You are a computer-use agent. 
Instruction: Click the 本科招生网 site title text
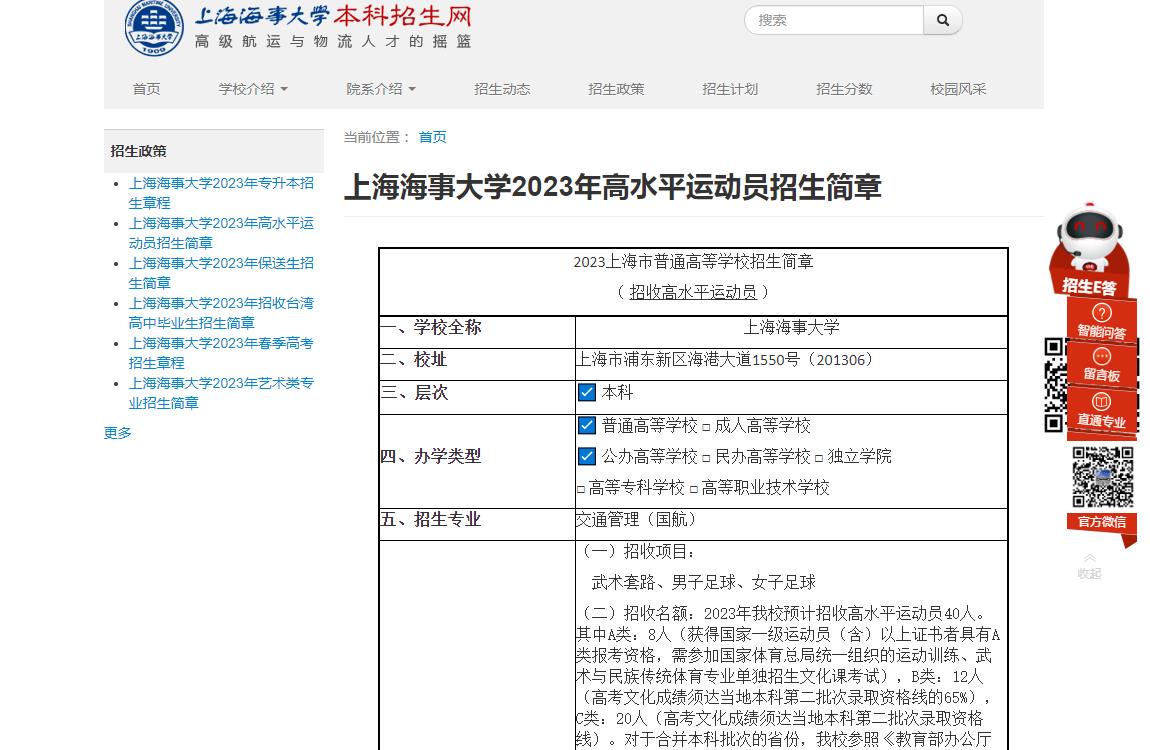[x=403, y=16]
